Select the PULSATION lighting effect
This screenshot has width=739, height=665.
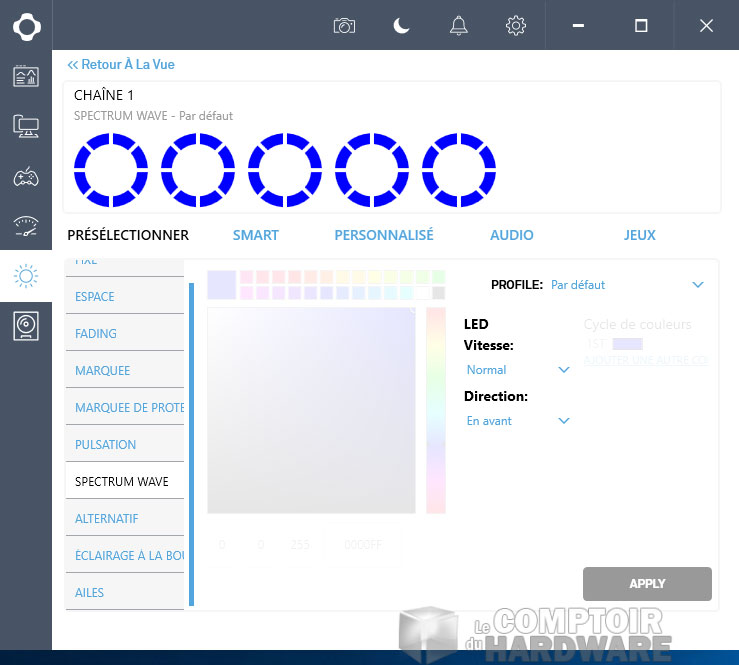(x=106, y=444)
